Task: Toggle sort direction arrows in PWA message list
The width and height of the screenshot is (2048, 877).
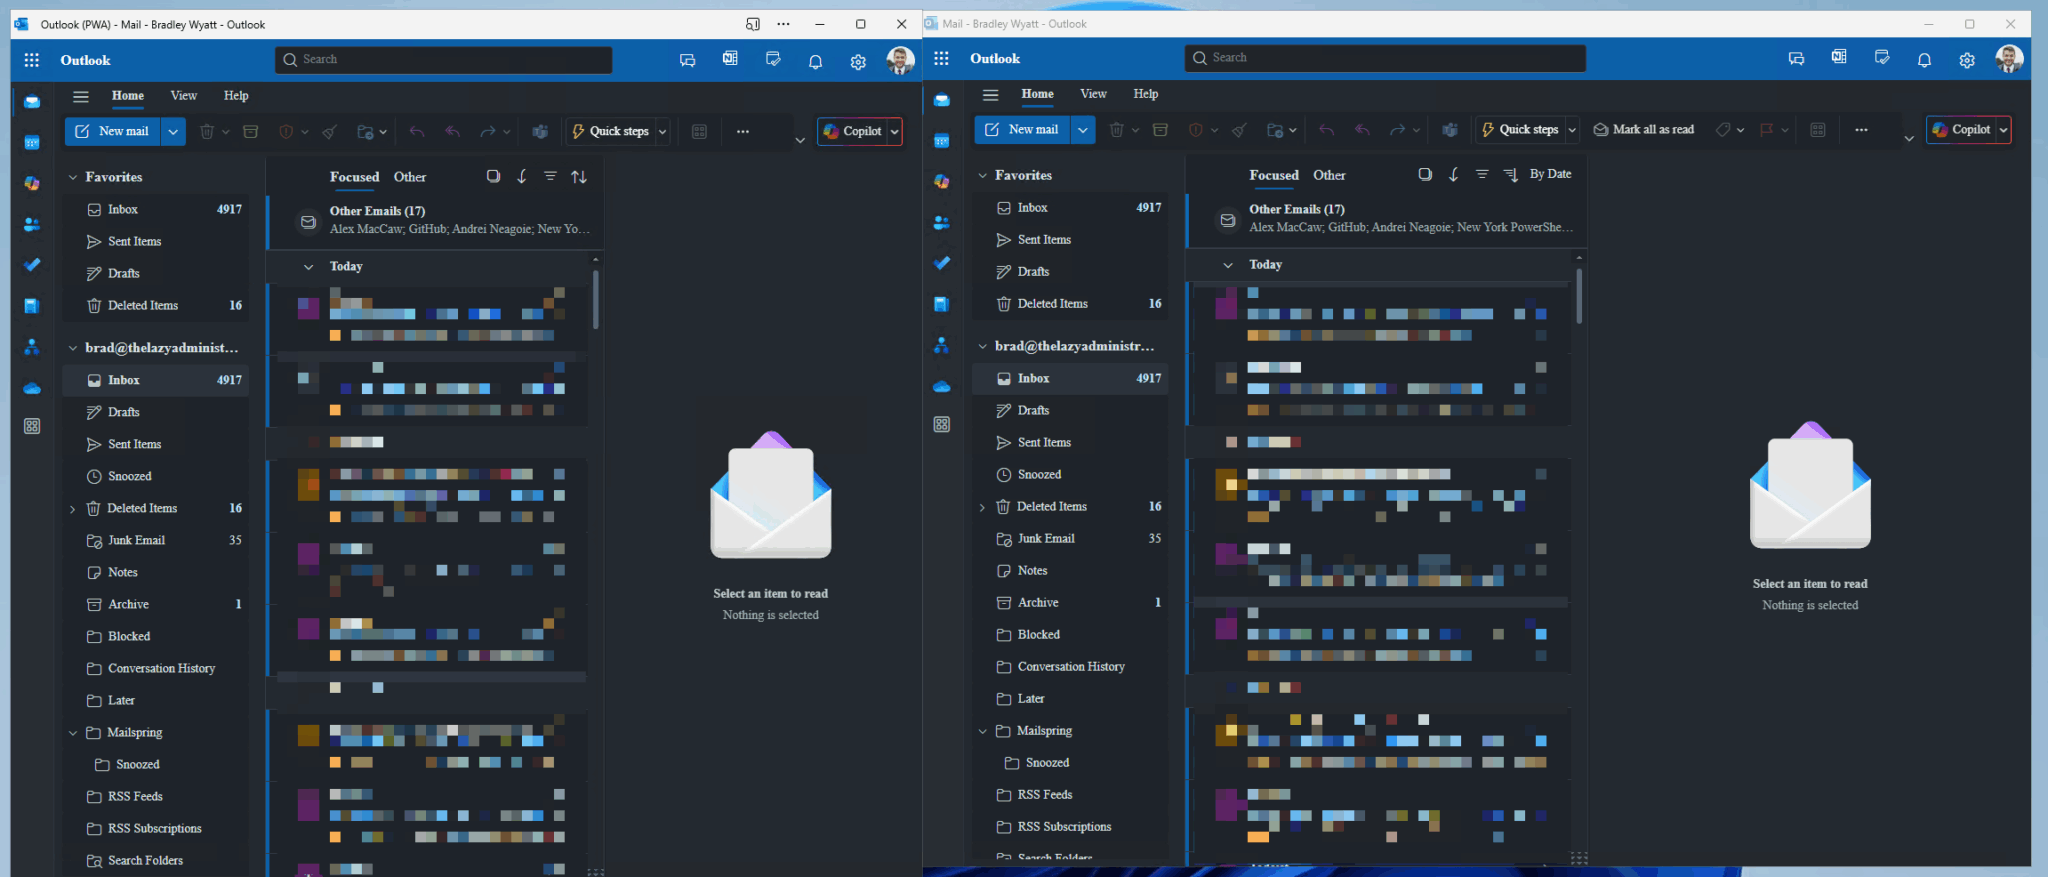Action: (579, 177)
